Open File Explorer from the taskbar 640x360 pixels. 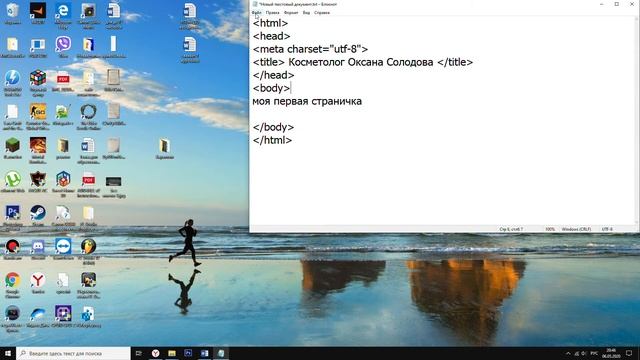pyautogui.click(x=172, y=353)
